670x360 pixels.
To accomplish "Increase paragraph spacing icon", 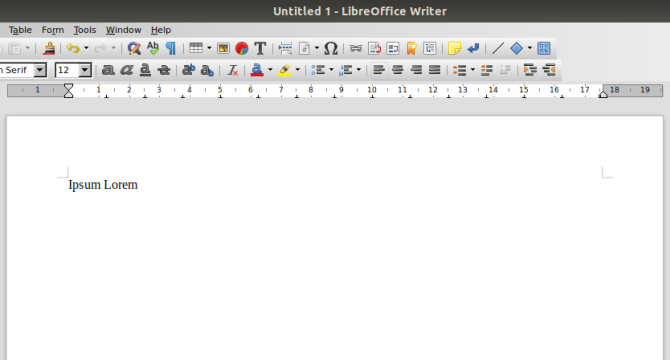I will (487, 70).
